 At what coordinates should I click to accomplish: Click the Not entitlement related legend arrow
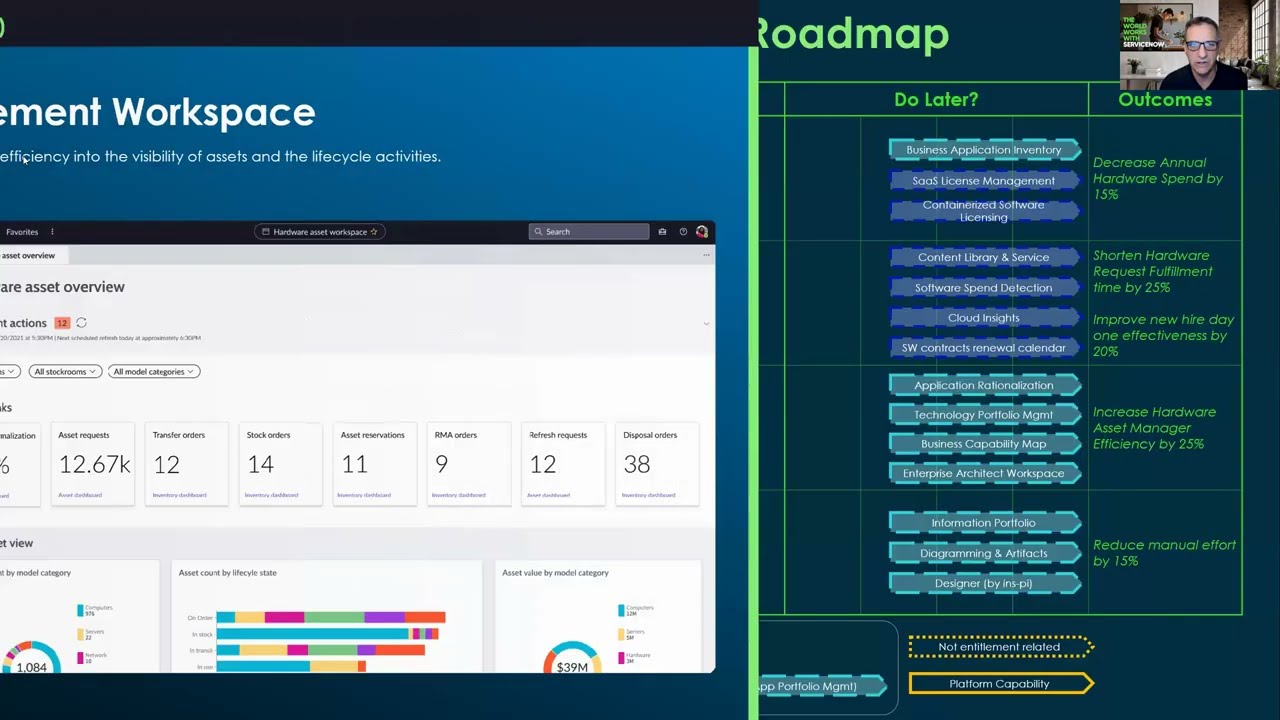tap(1001, 647)
